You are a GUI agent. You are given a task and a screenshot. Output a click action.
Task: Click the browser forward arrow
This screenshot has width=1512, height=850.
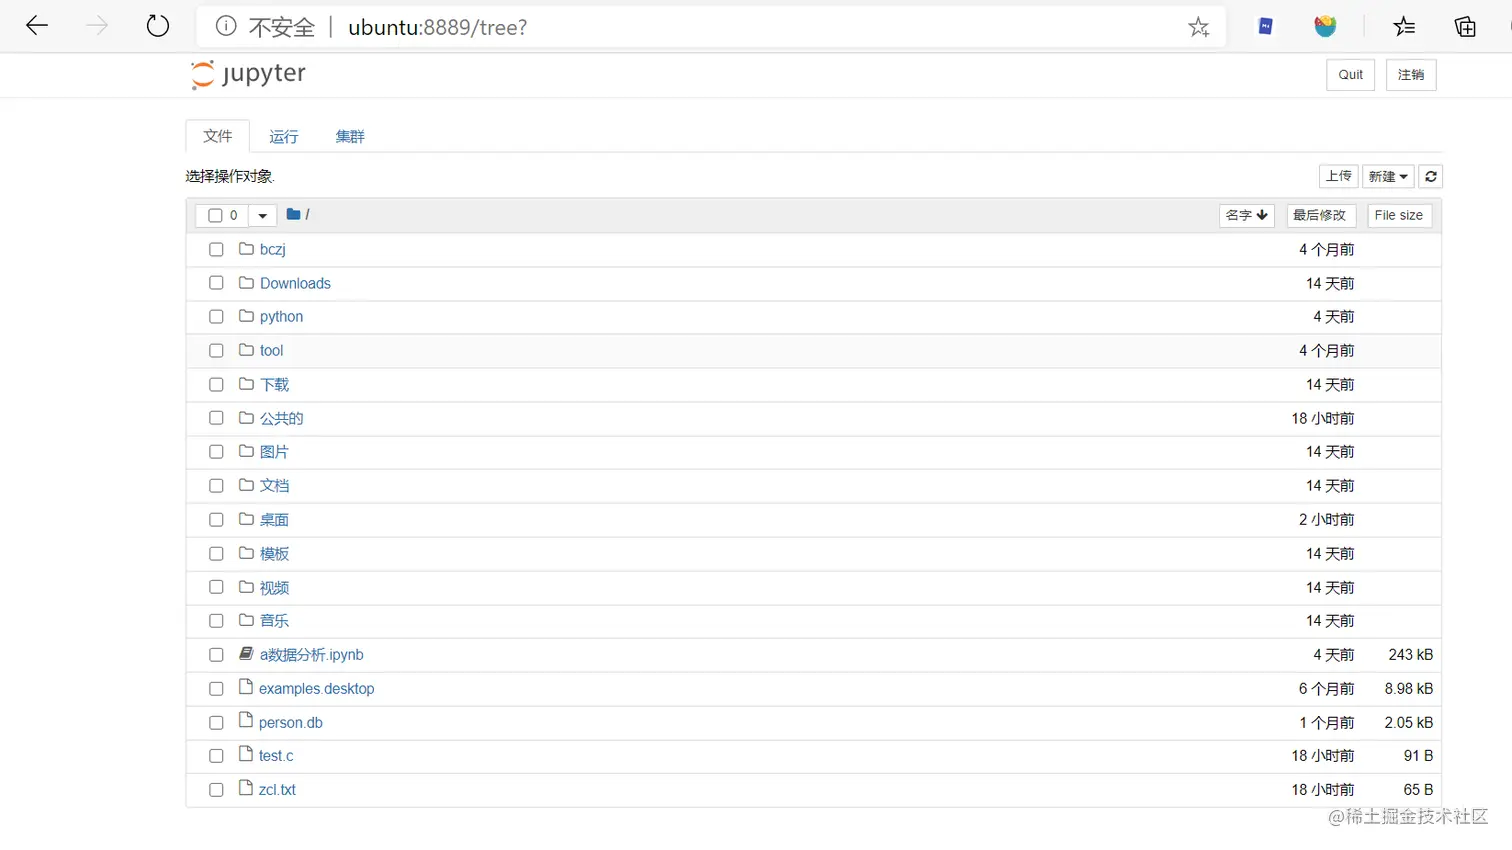[97, 26]
